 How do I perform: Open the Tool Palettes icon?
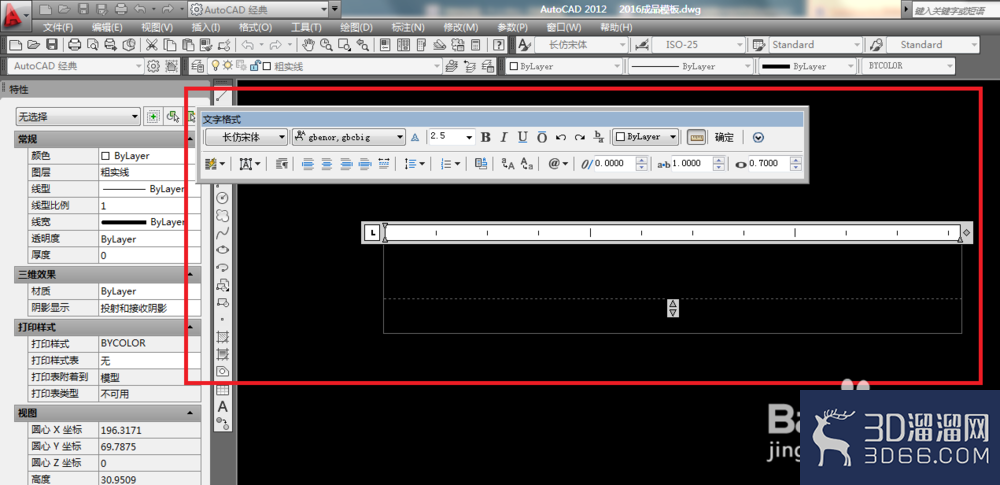pyautogui.click(x=421, y=45)
